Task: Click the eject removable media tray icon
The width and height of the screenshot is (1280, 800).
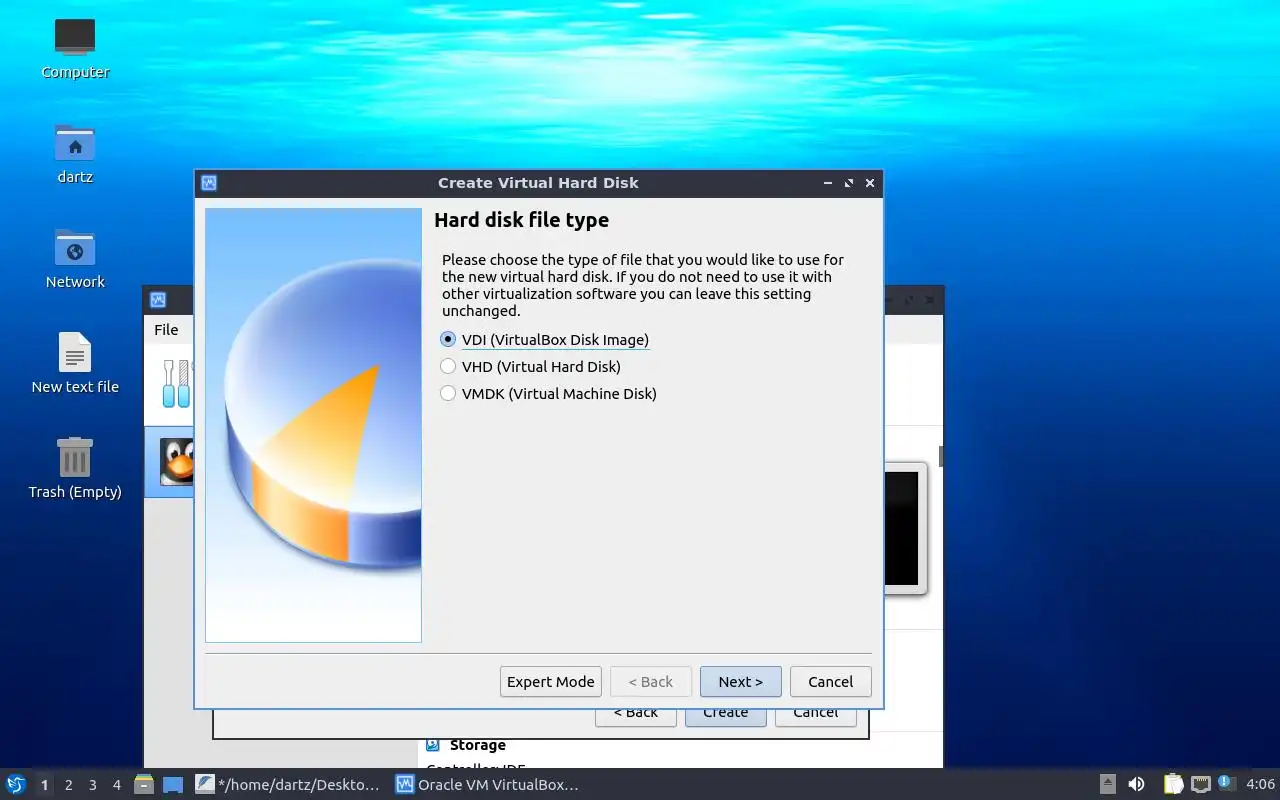Action: 1107,785
